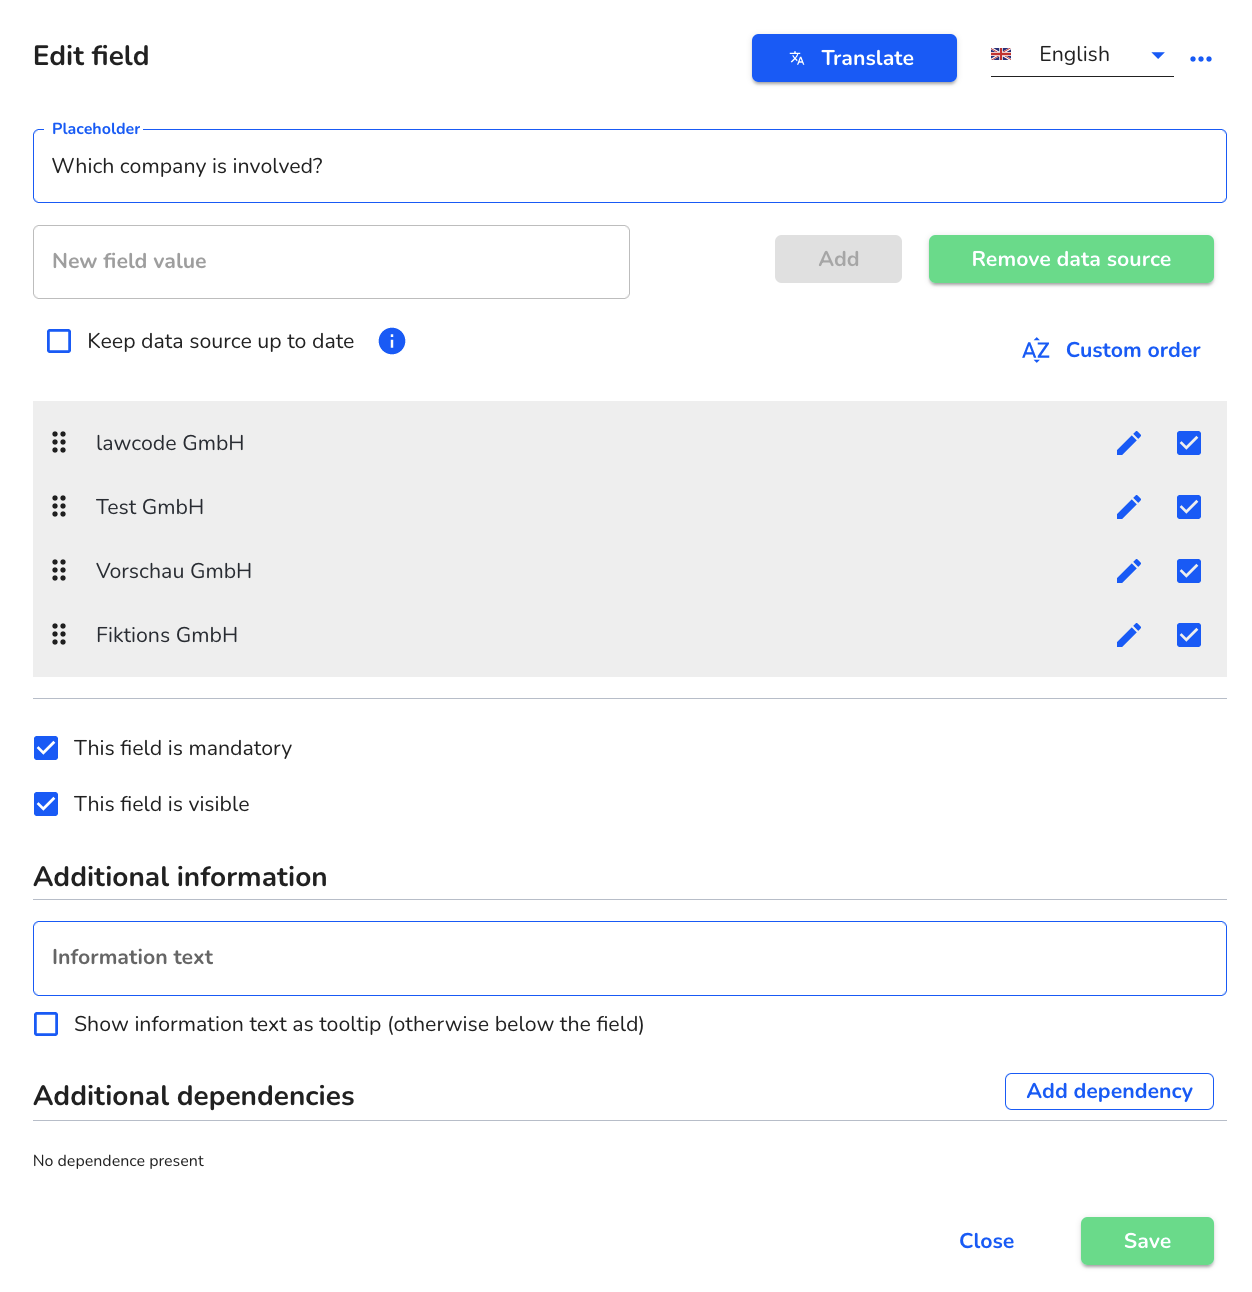Viewport: 1252px width, 1292px height.
Task: Uncheck This field is mandatory
Action: coord(46,748)
